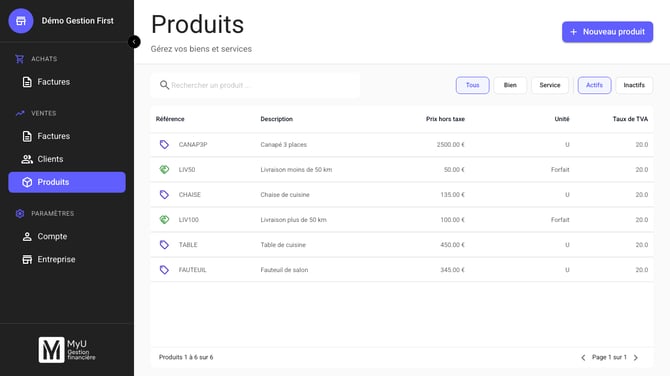Show Inactifs products
The height and width of the screenshot is (376, 670).
pyautogui.click(x=634, y=85)
